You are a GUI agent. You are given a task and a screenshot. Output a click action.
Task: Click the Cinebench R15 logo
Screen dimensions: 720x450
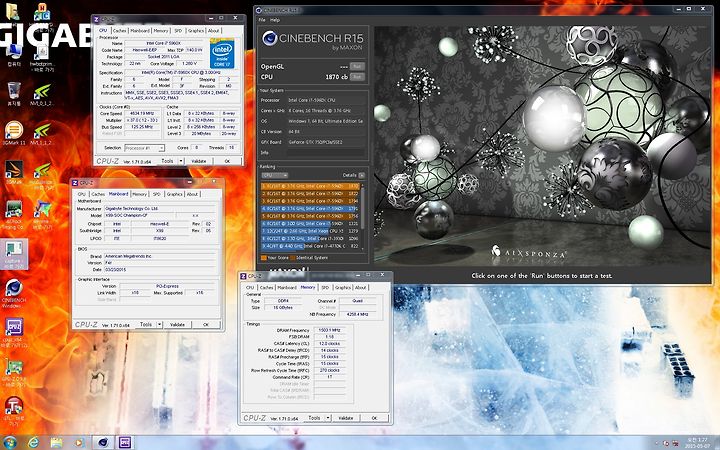click(x=312, y=39)
